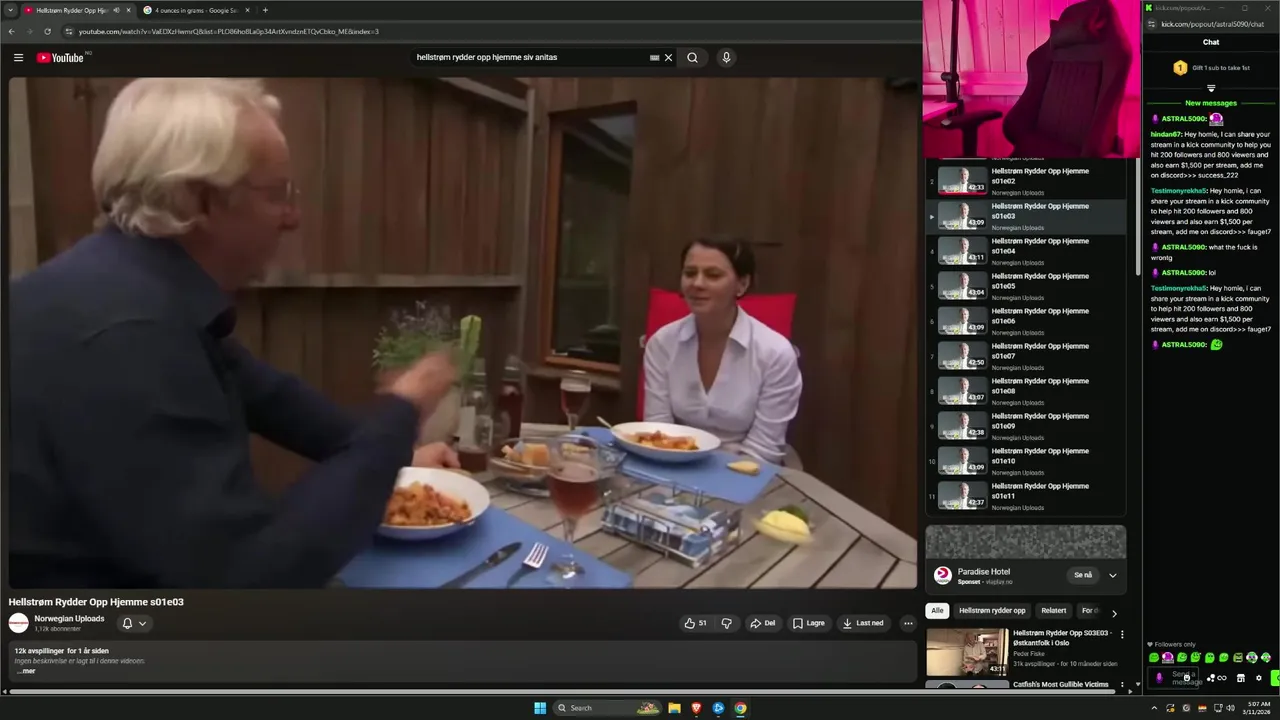Select playlist entry s01e10
Image resolution: width=1280 pixels, height=720 pixels.
point(1027,461)
